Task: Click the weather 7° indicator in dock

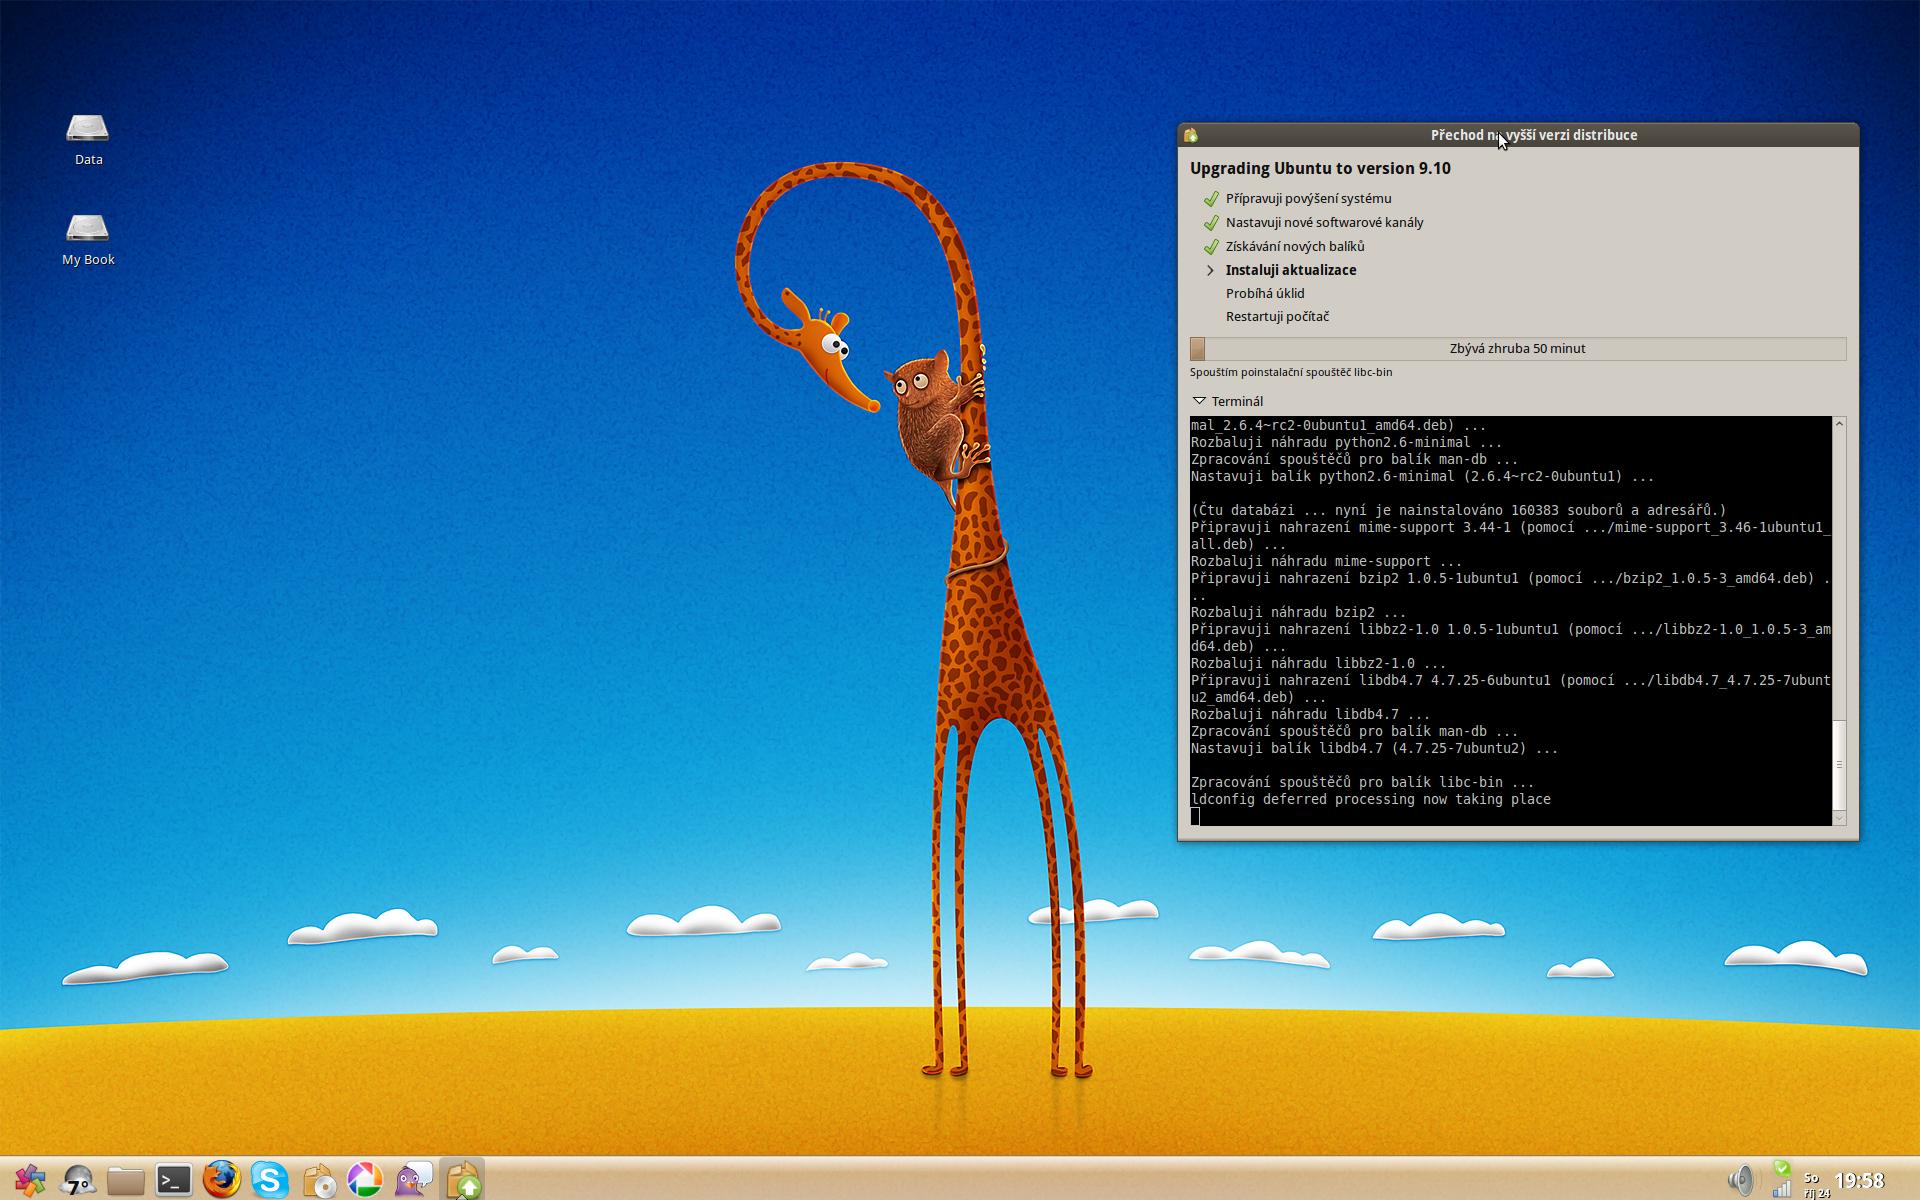Action: click(78, 1181)
